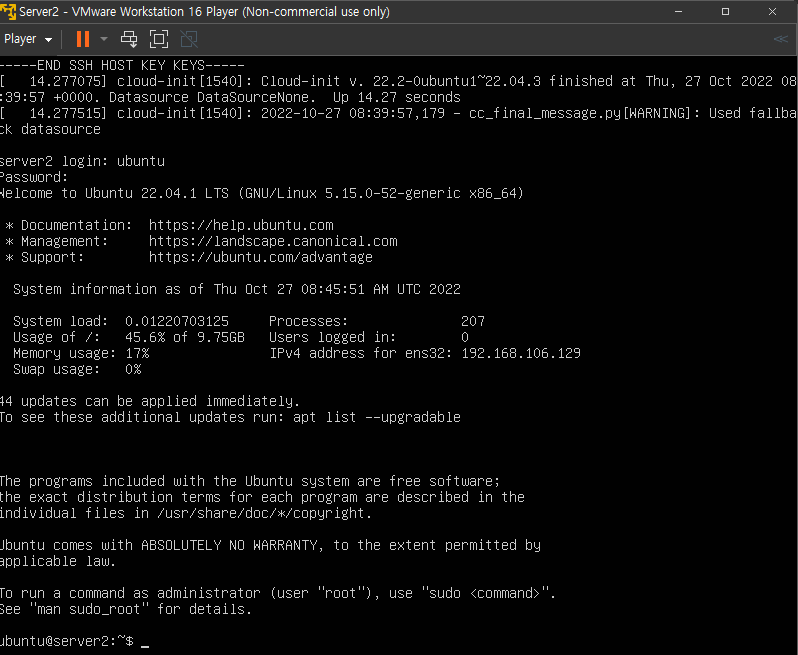Click the 'apt list --upgradable' text
Screen dimensions: 798x655
coord(377,417)
